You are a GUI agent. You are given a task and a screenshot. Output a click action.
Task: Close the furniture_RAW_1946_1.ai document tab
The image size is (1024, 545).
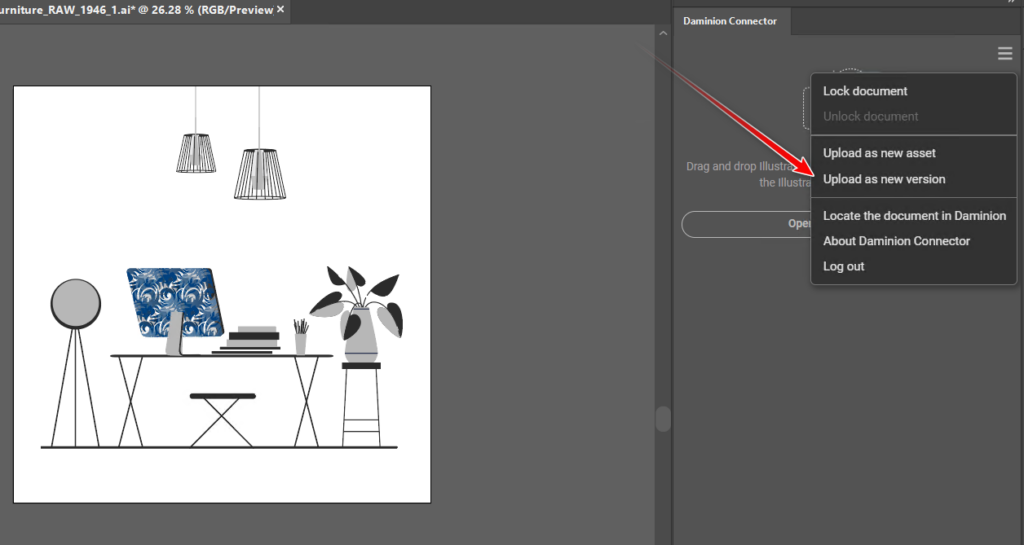pos(281,9)
